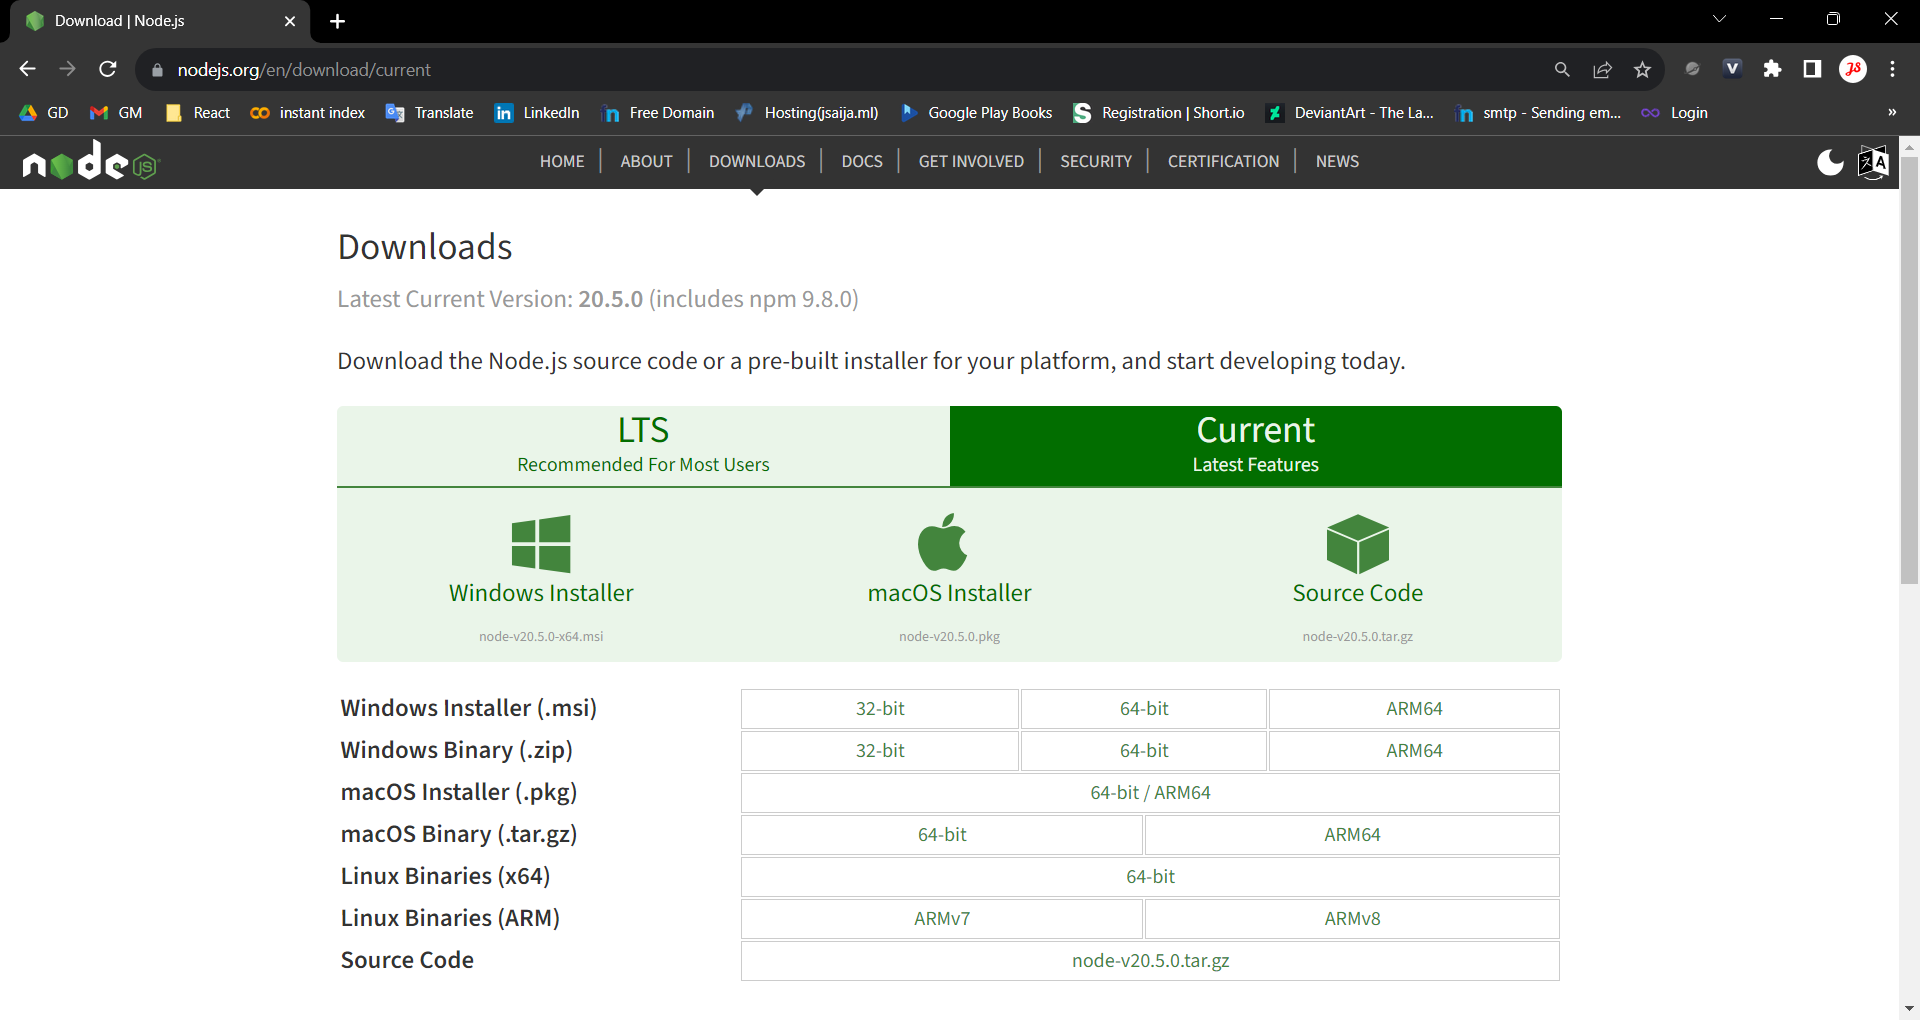The width and height of the screenshot is (1920, 1020).
Task: Open the GET INVOLVED nav item
Action: 971,161
